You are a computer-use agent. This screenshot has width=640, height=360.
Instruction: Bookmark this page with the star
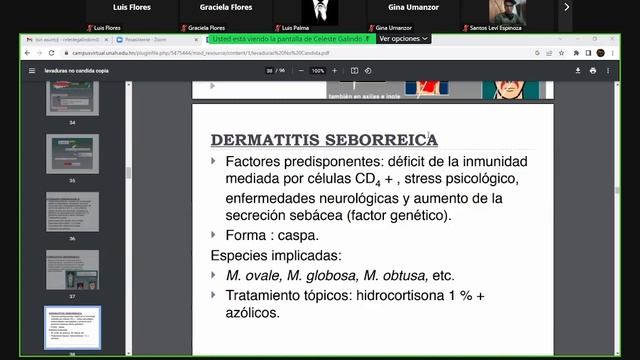pos(562,53)
